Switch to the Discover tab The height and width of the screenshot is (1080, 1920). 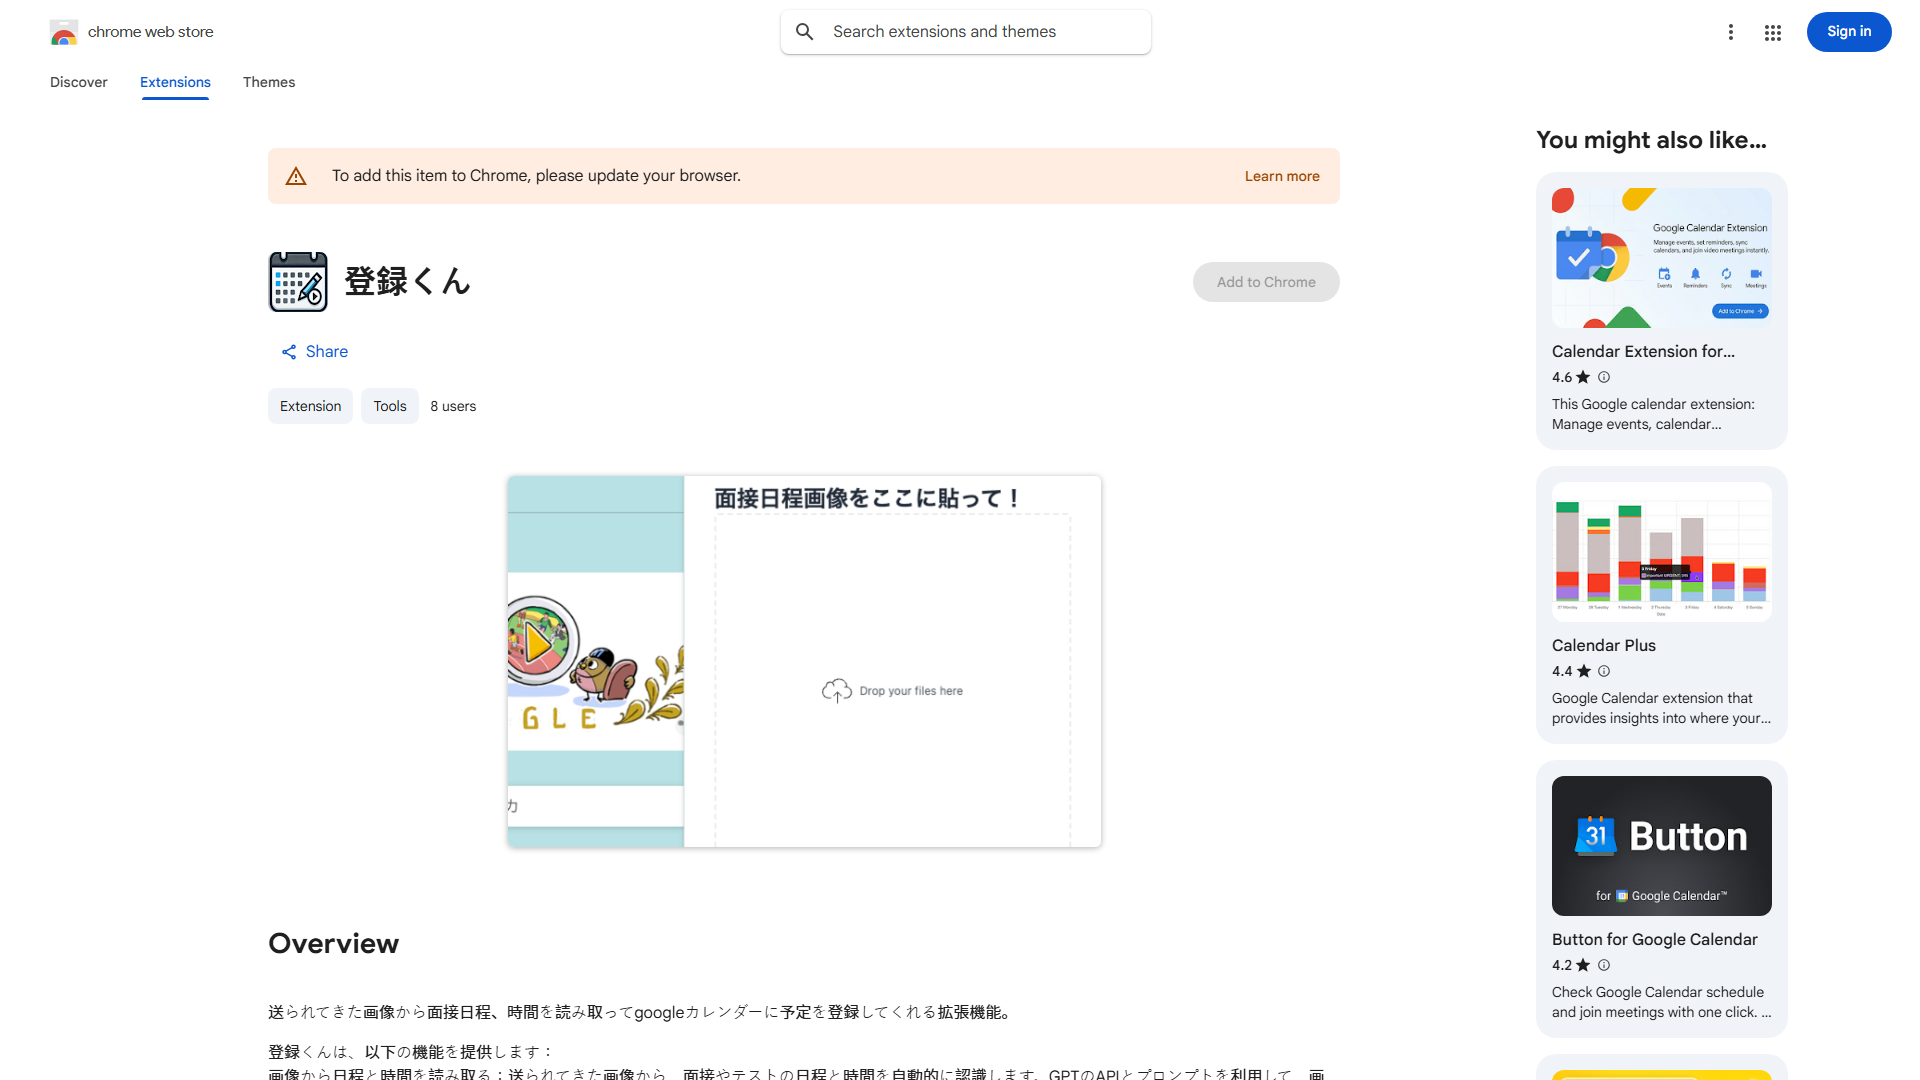78,82
